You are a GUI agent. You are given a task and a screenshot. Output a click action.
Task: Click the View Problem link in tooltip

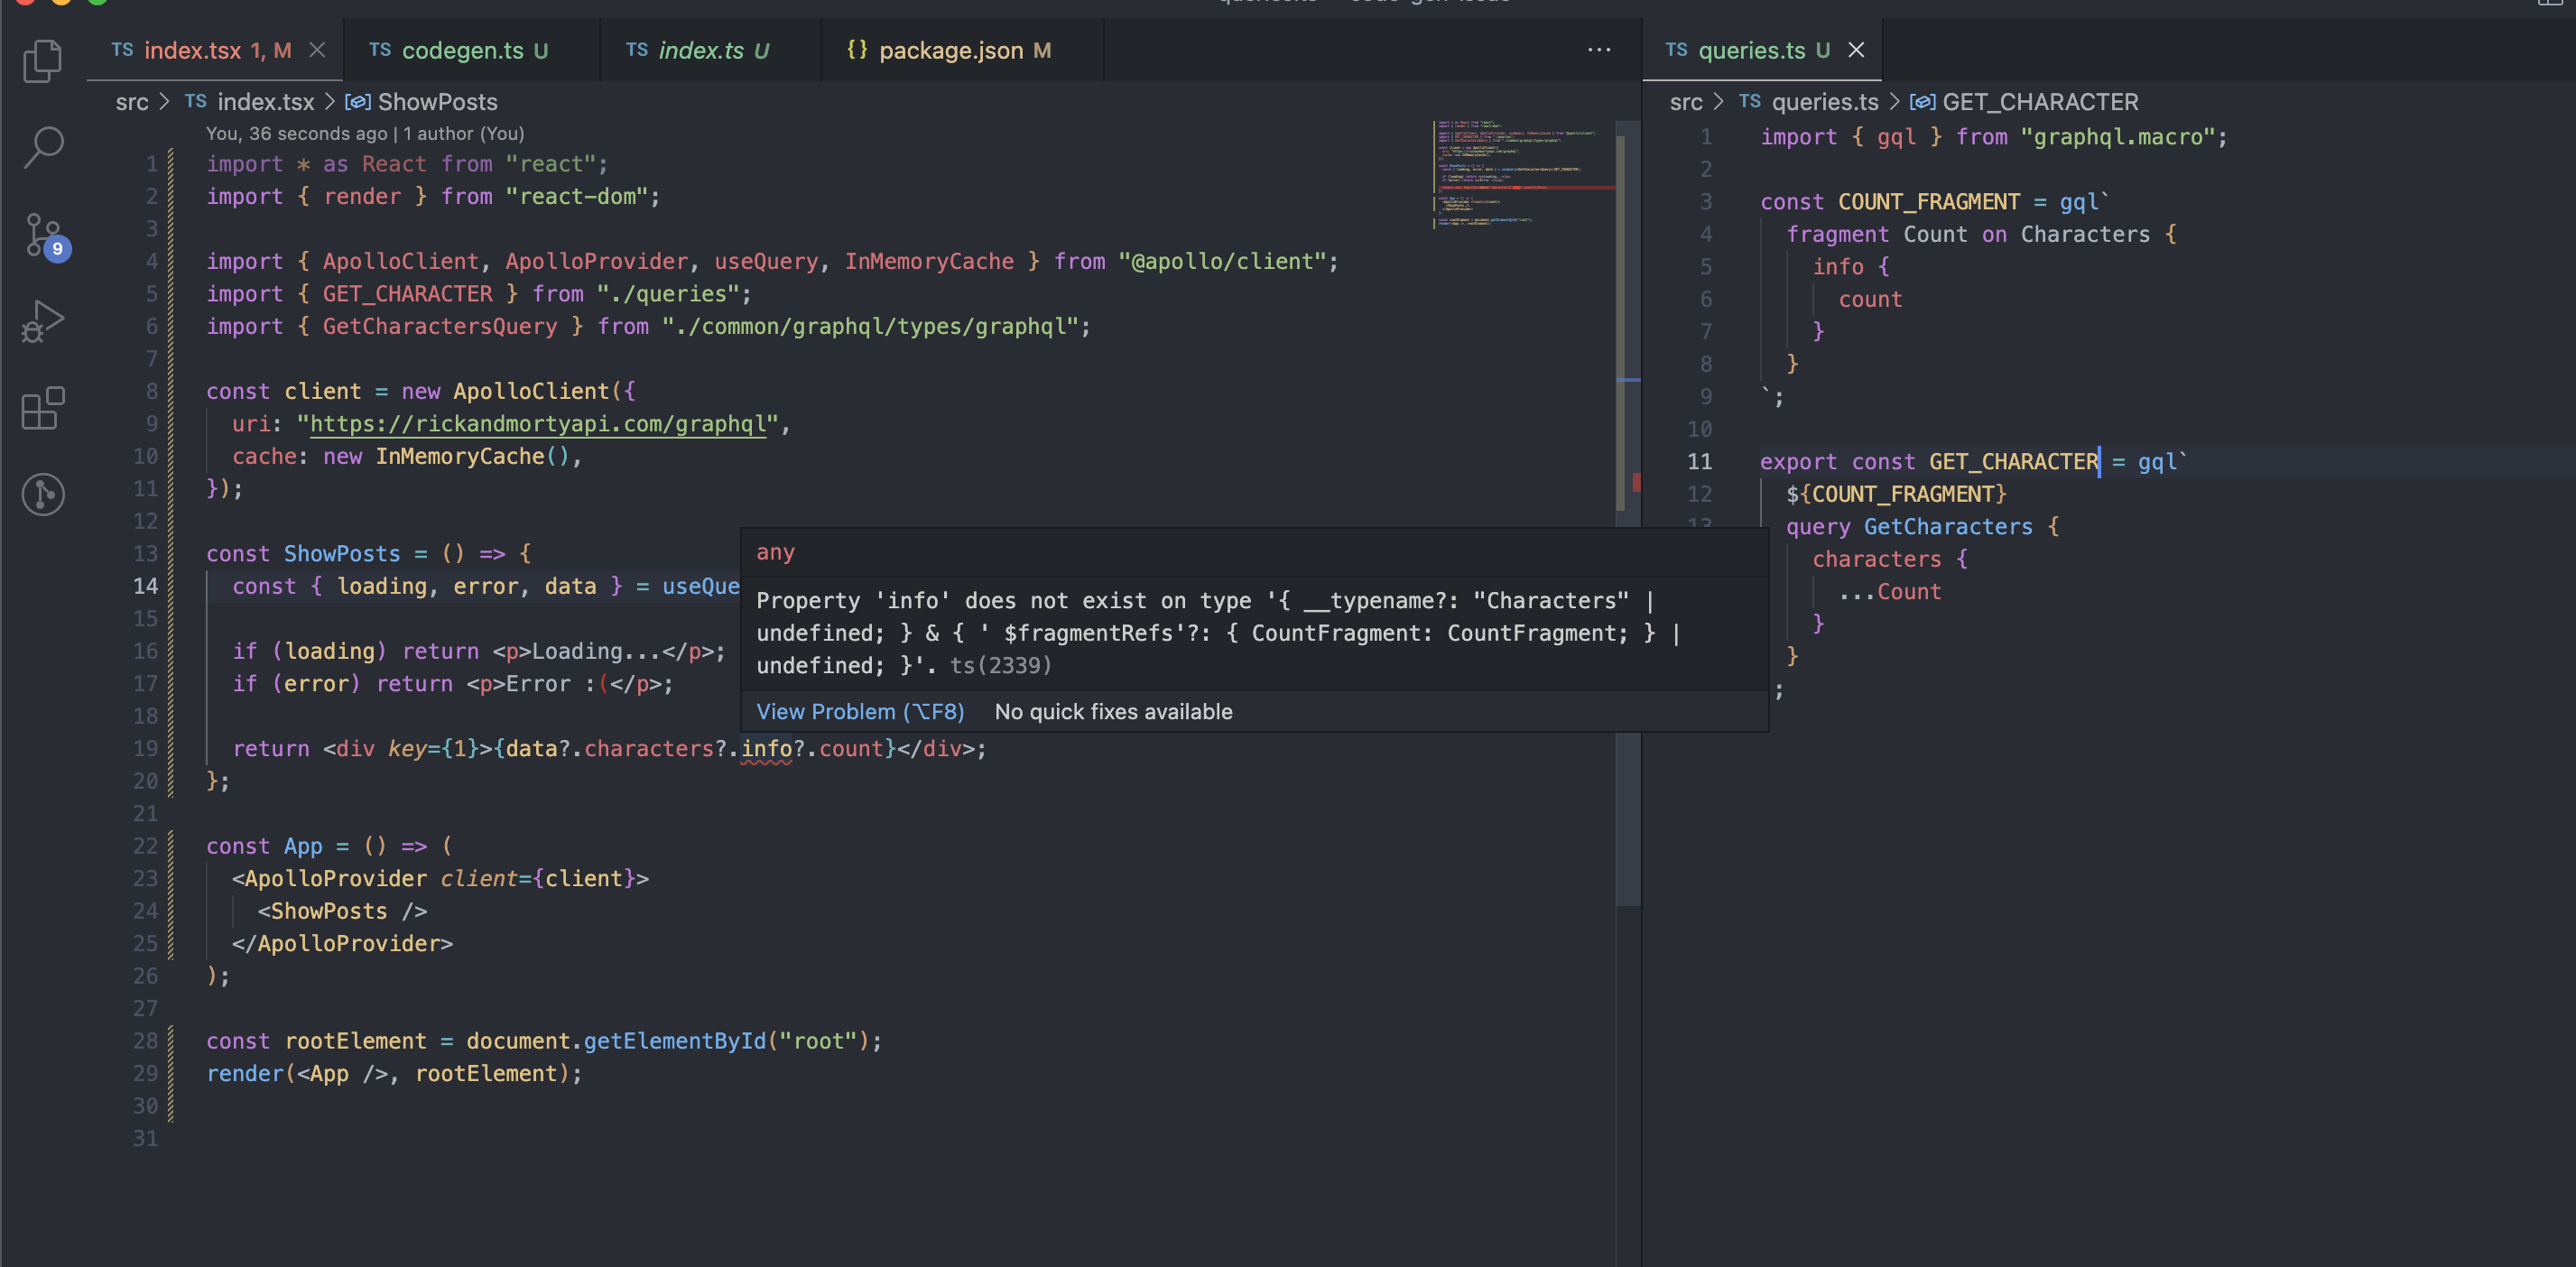[859, 711]
